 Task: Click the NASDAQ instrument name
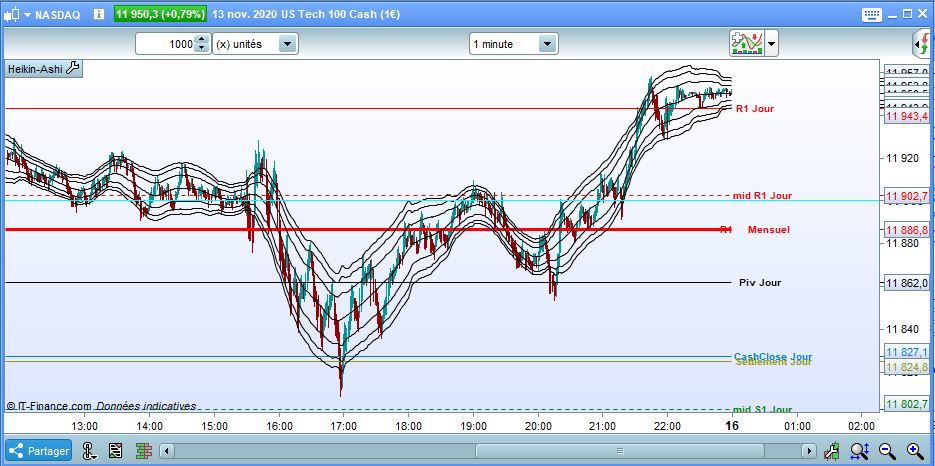(58, 15)
